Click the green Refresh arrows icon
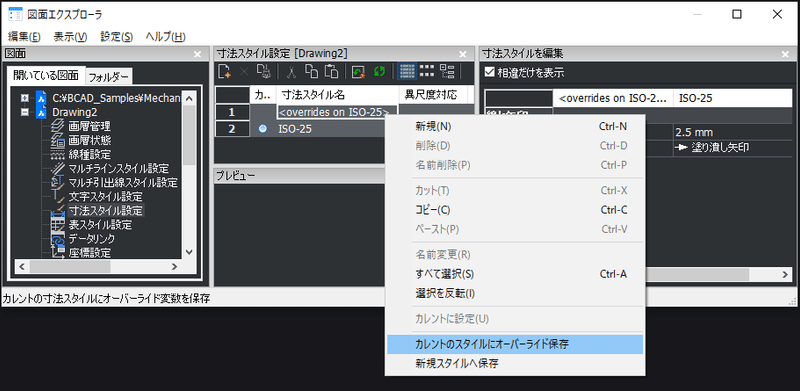Image resolution: width=800 pixels, height=391 pixels. tap(379, 72)
